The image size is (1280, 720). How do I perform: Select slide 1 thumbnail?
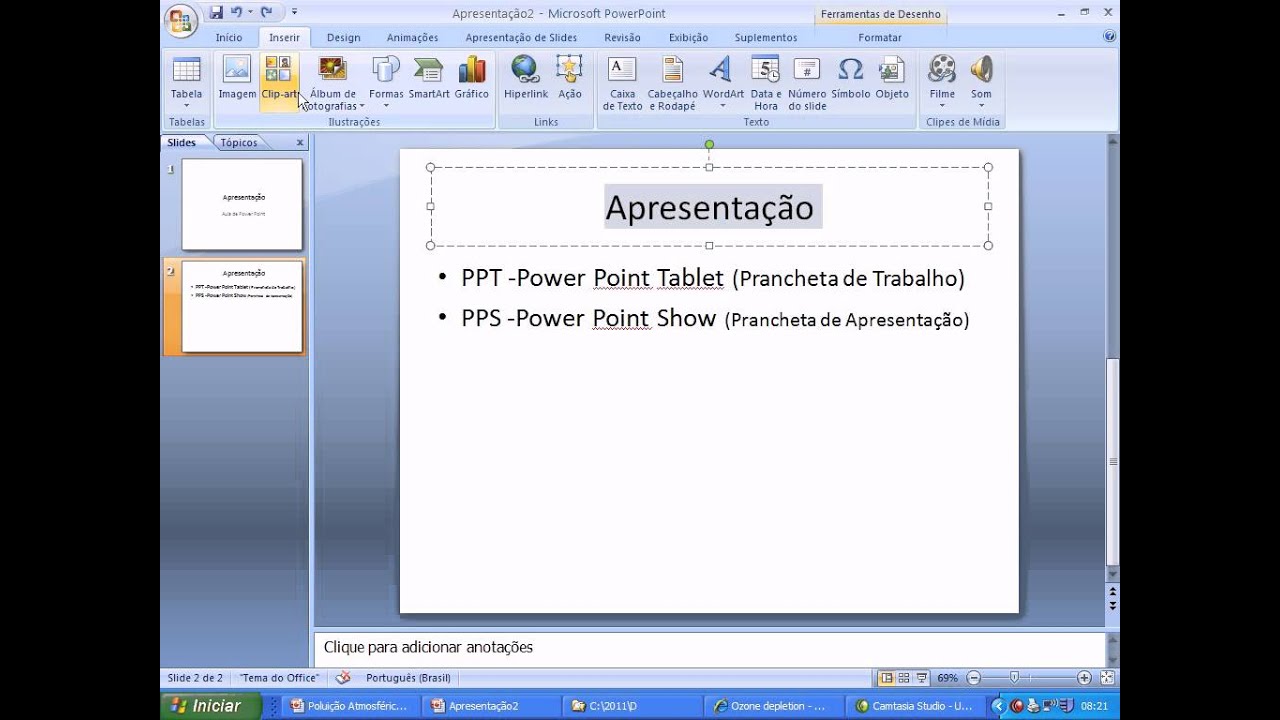tap(242, 204)
